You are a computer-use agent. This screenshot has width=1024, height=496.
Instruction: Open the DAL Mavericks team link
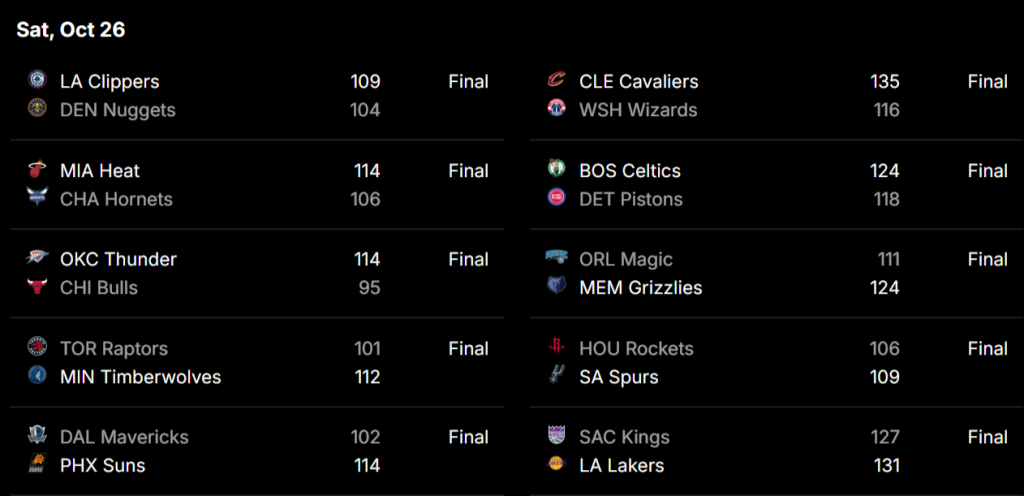tap(124, 437)
